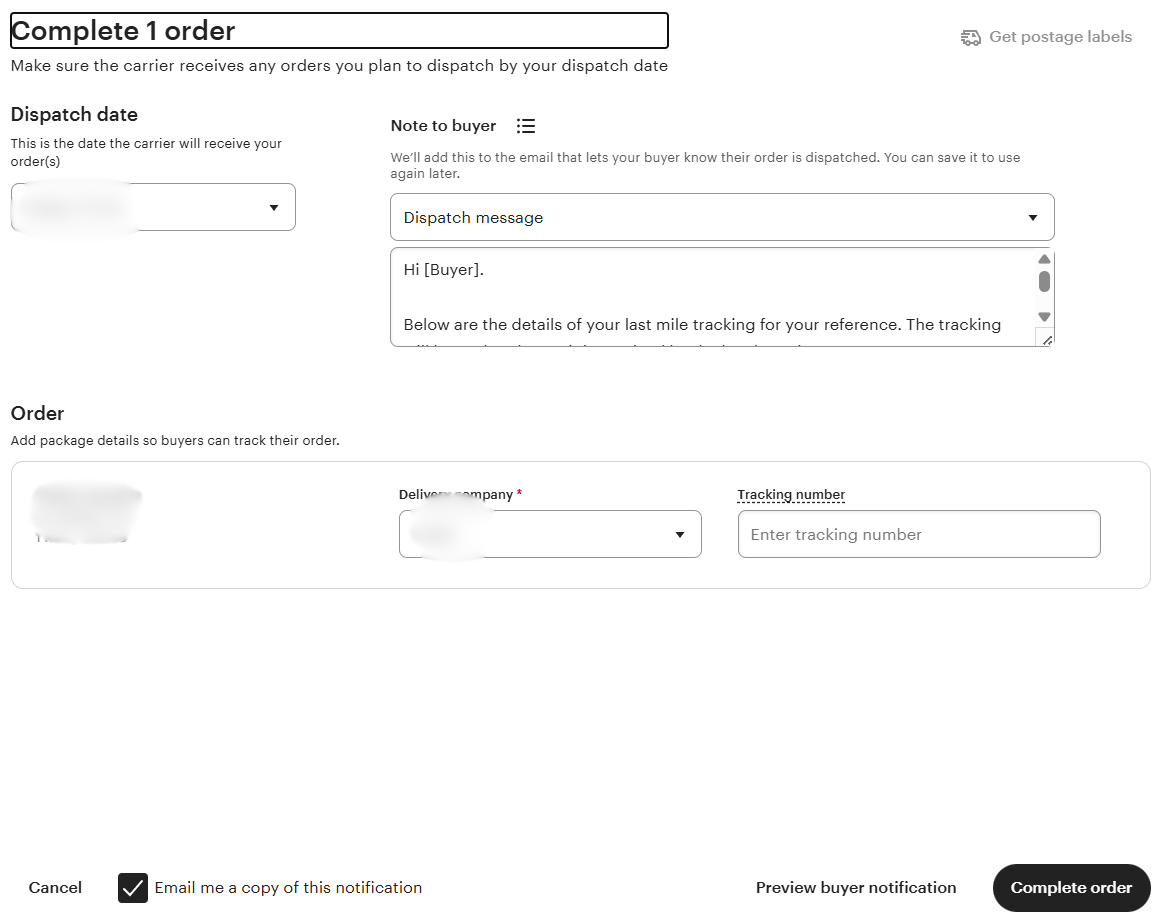This screenshot has width=1171, height=917.
Task: Select the 'Complete 1 order' heading
Action: (123, 31)
